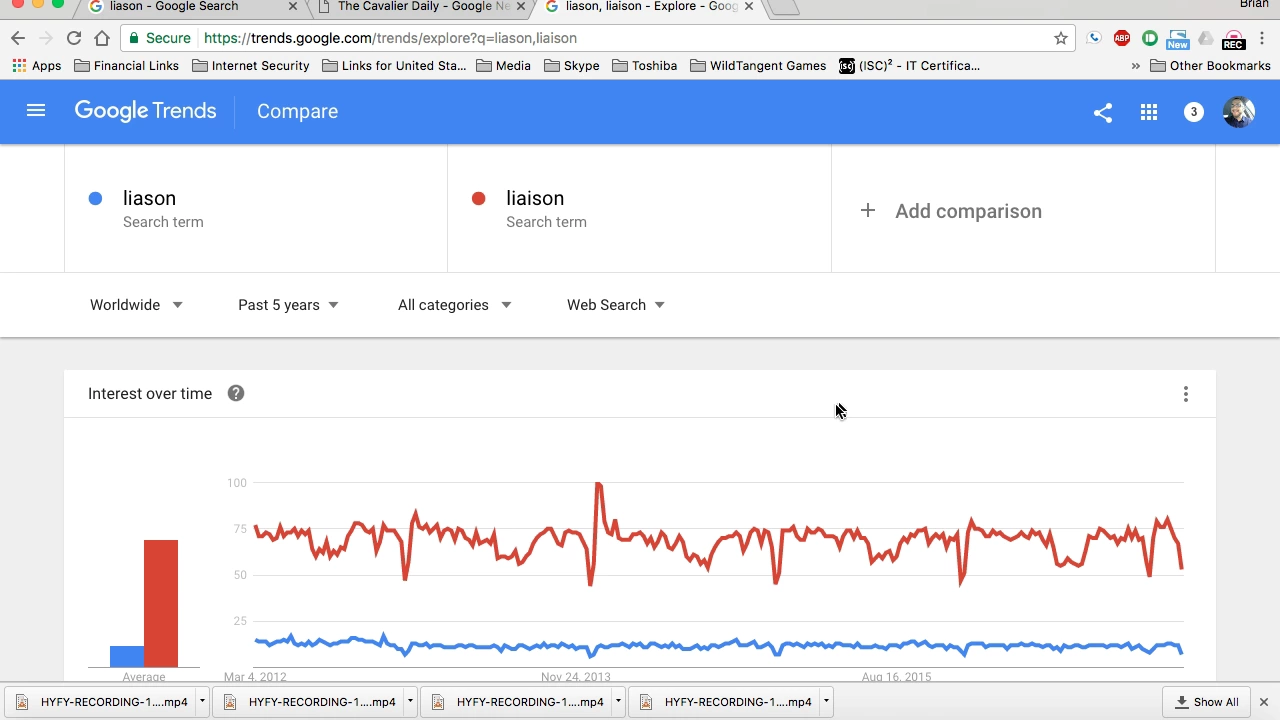Click the green Secure lock indicator
This screenshot has height=720, width=1280.
click(x=160, y=38)
